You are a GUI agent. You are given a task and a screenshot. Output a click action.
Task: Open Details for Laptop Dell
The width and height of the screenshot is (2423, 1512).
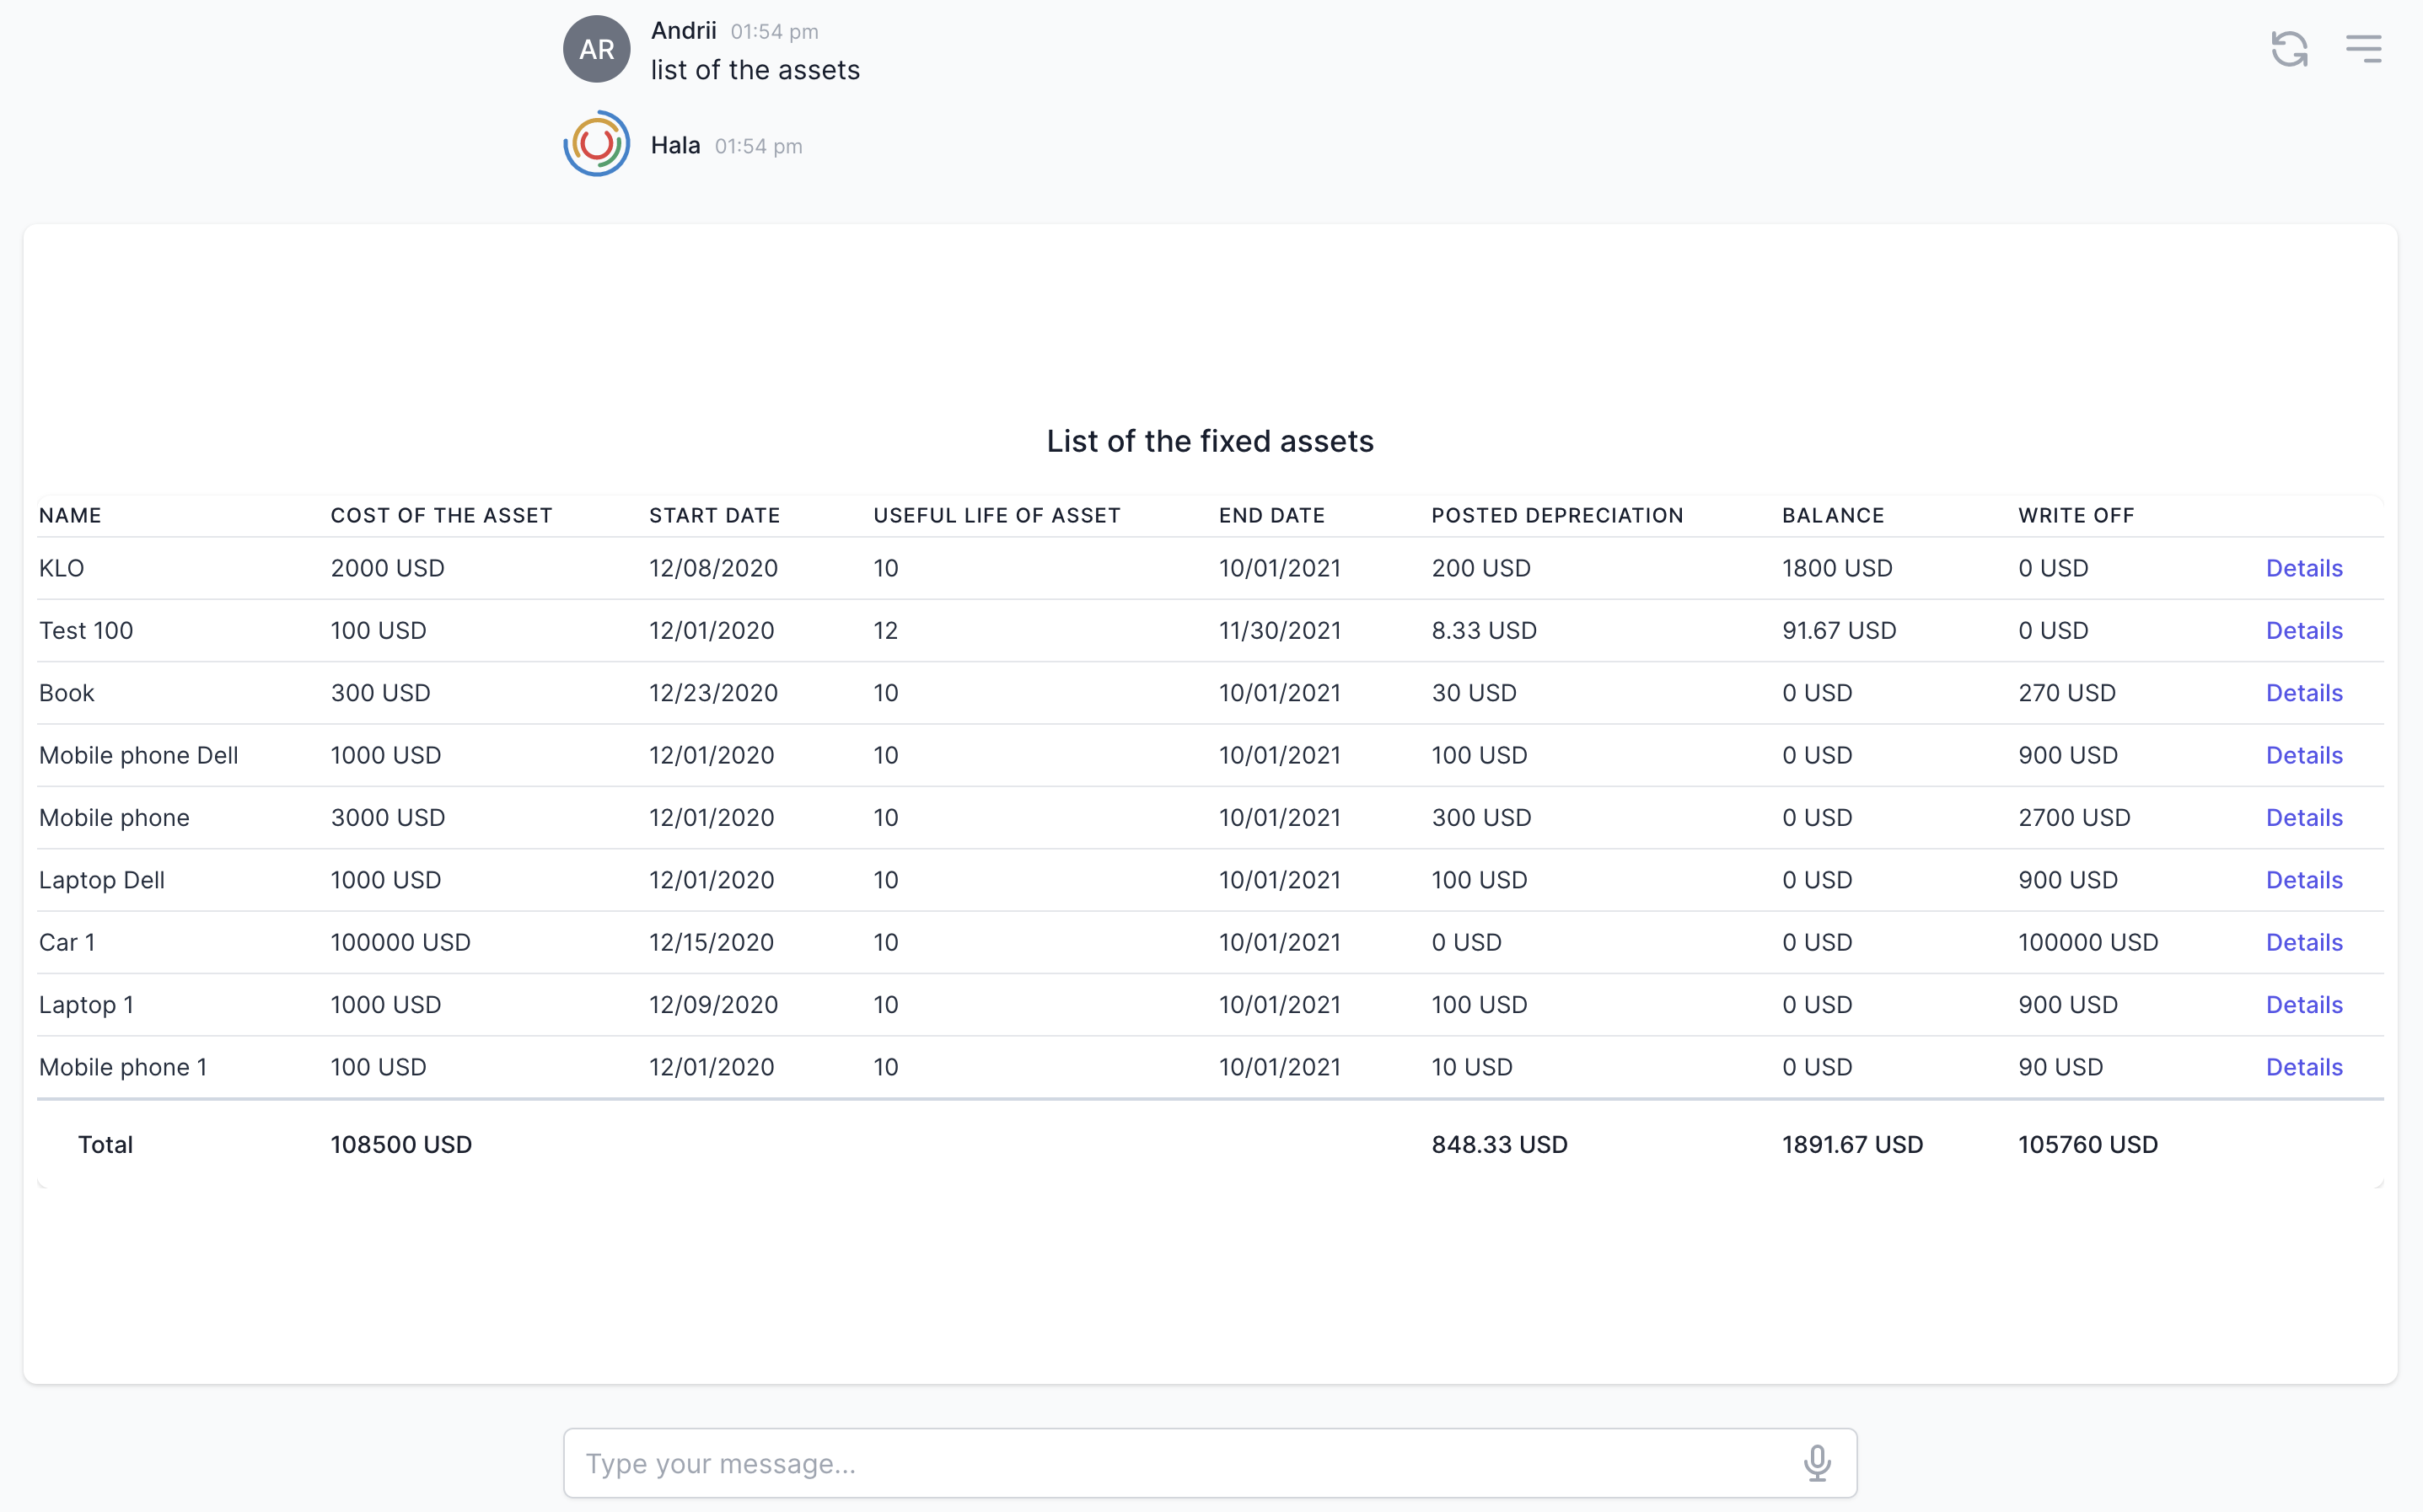pyautogui.click(x=2303, y=880)
